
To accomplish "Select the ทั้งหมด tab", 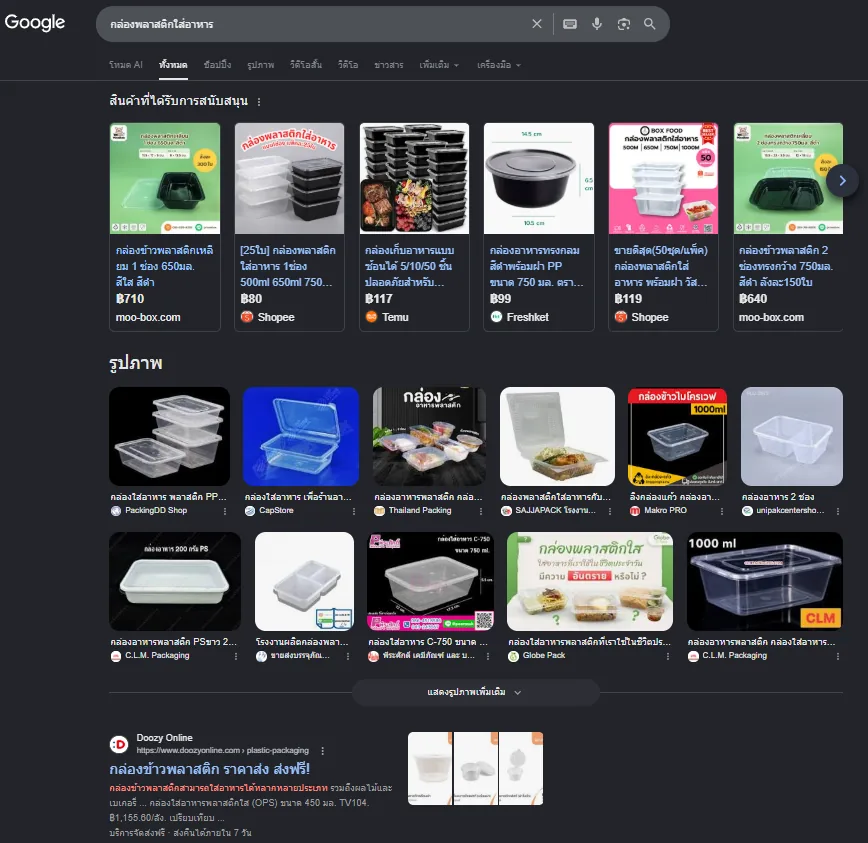I will pyautogui.click(x=173, y=65).
